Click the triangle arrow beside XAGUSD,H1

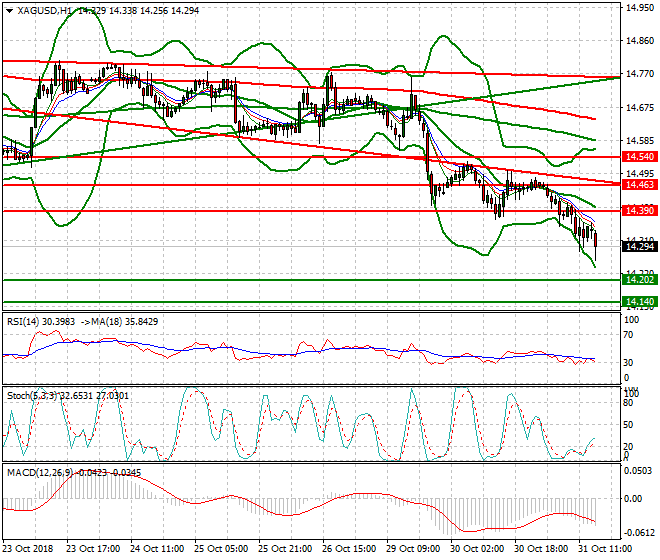(x=8, y=10)
